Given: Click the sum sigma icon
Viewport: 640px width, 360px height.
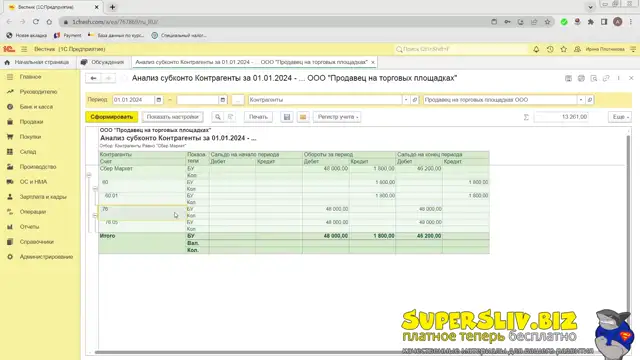Looking at the screenshot, I should coord(526,117).
